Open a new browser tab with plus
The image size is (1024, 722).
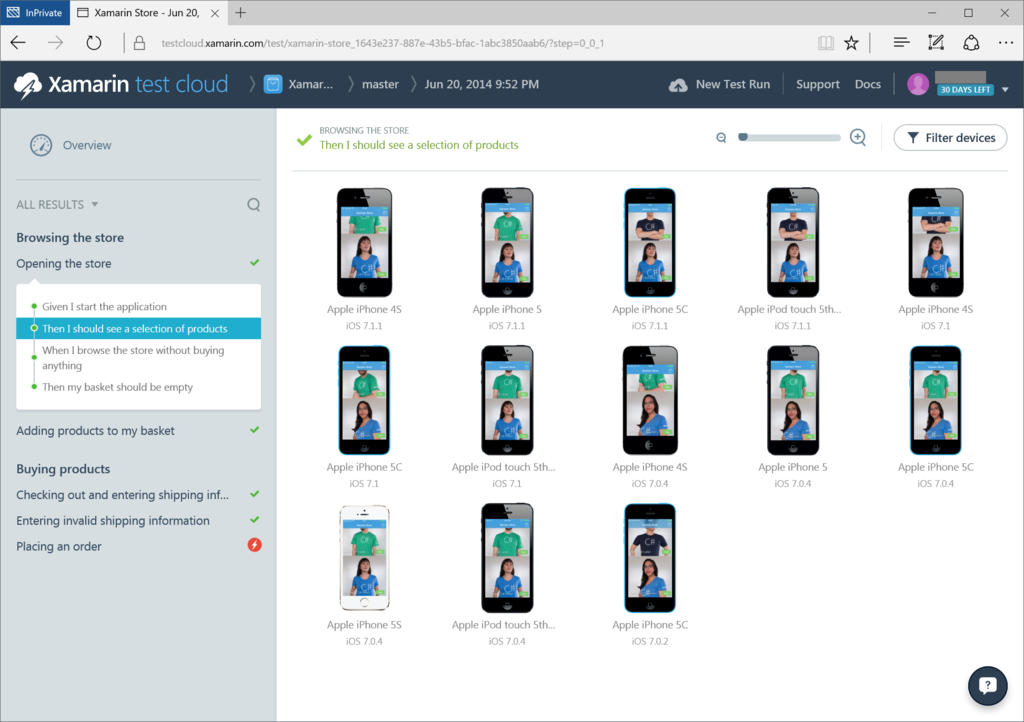(240, 12)
